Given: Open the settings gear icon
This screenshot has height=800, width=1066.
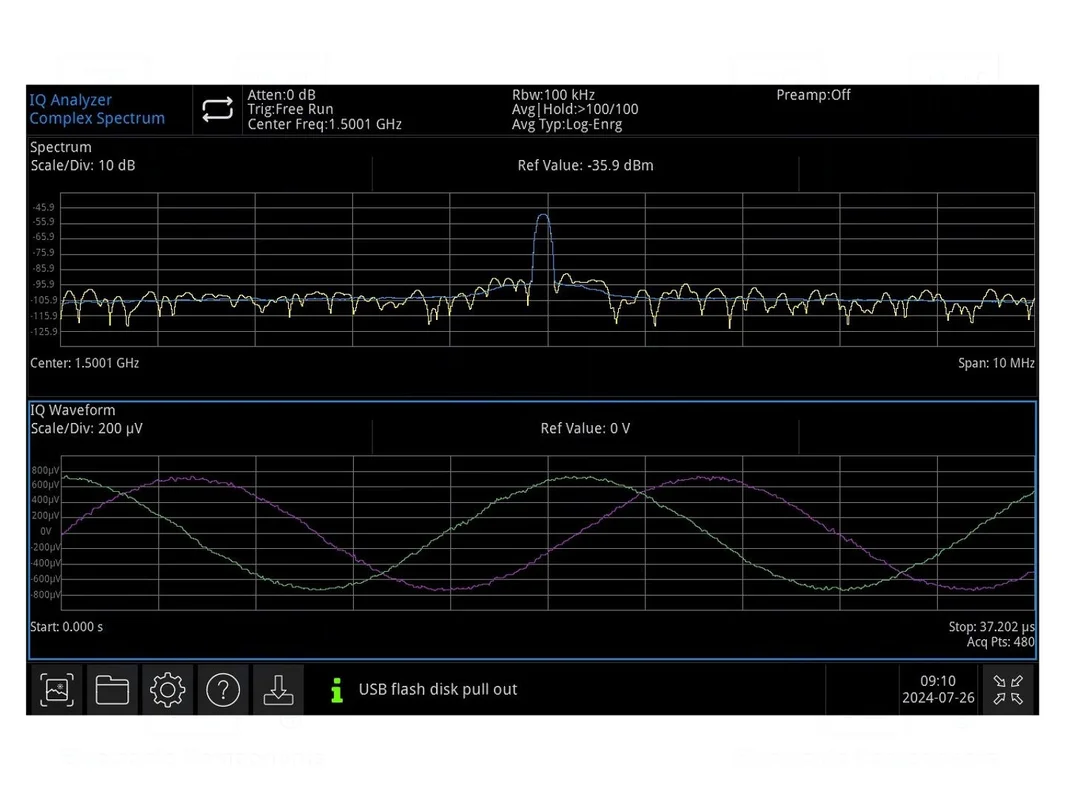Looking at the screenshot, I should (x=167, y=690).
